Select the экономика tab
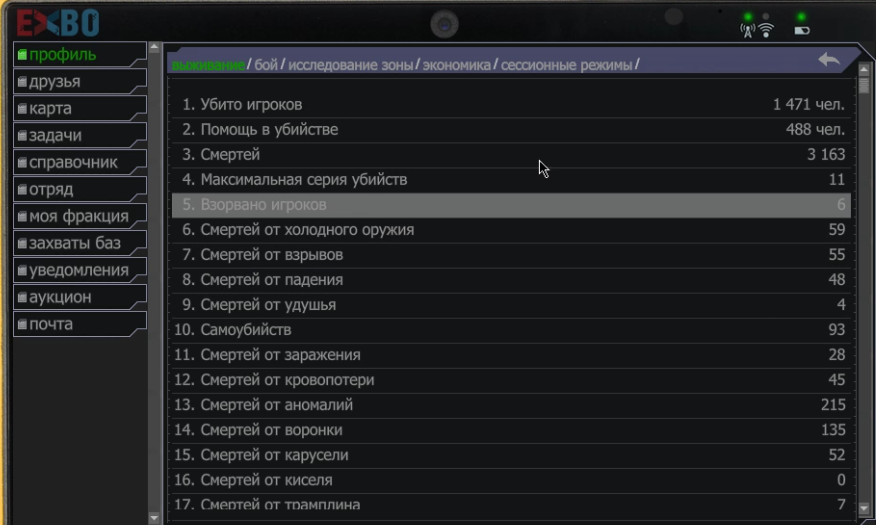Viewport: 876px width, 525px height. [x=456, y=65]
